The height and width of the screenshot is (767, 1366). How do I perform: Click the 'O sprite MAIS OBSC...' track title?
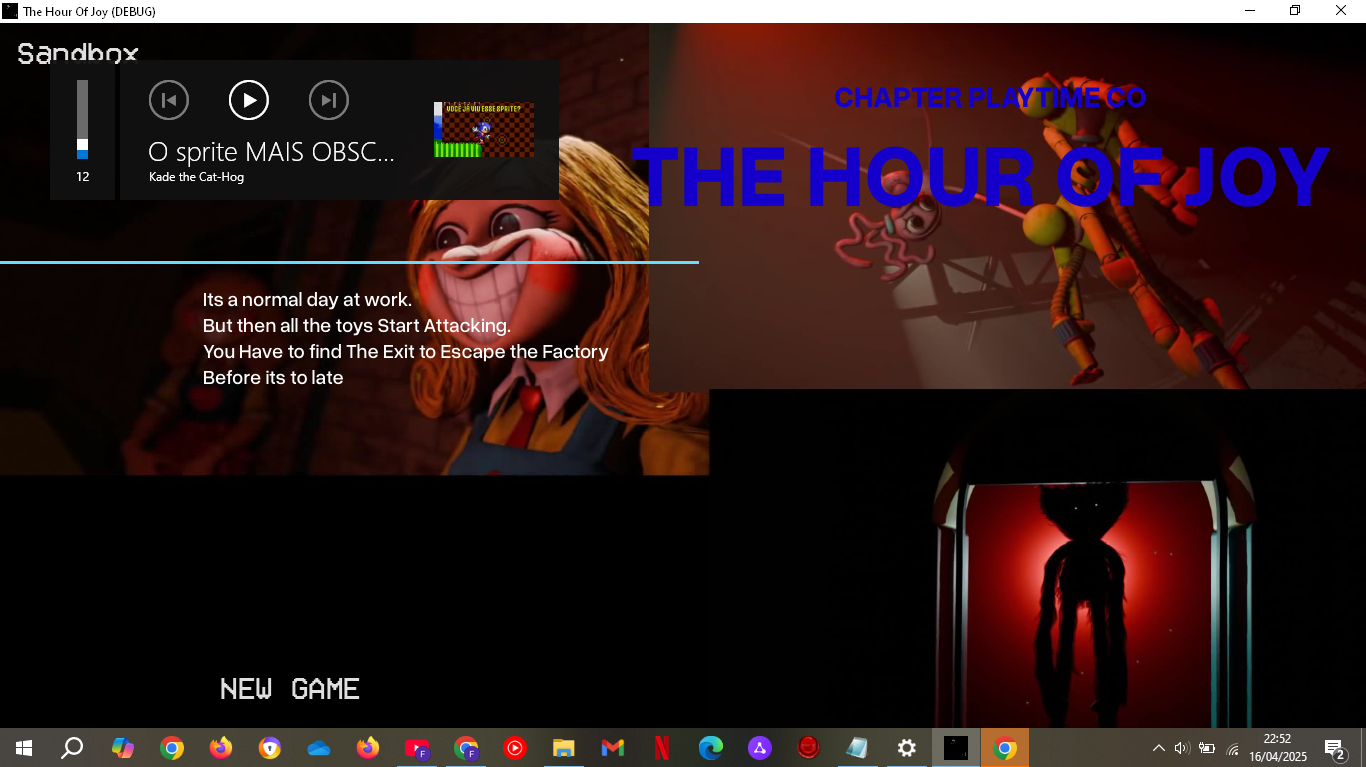271,152
